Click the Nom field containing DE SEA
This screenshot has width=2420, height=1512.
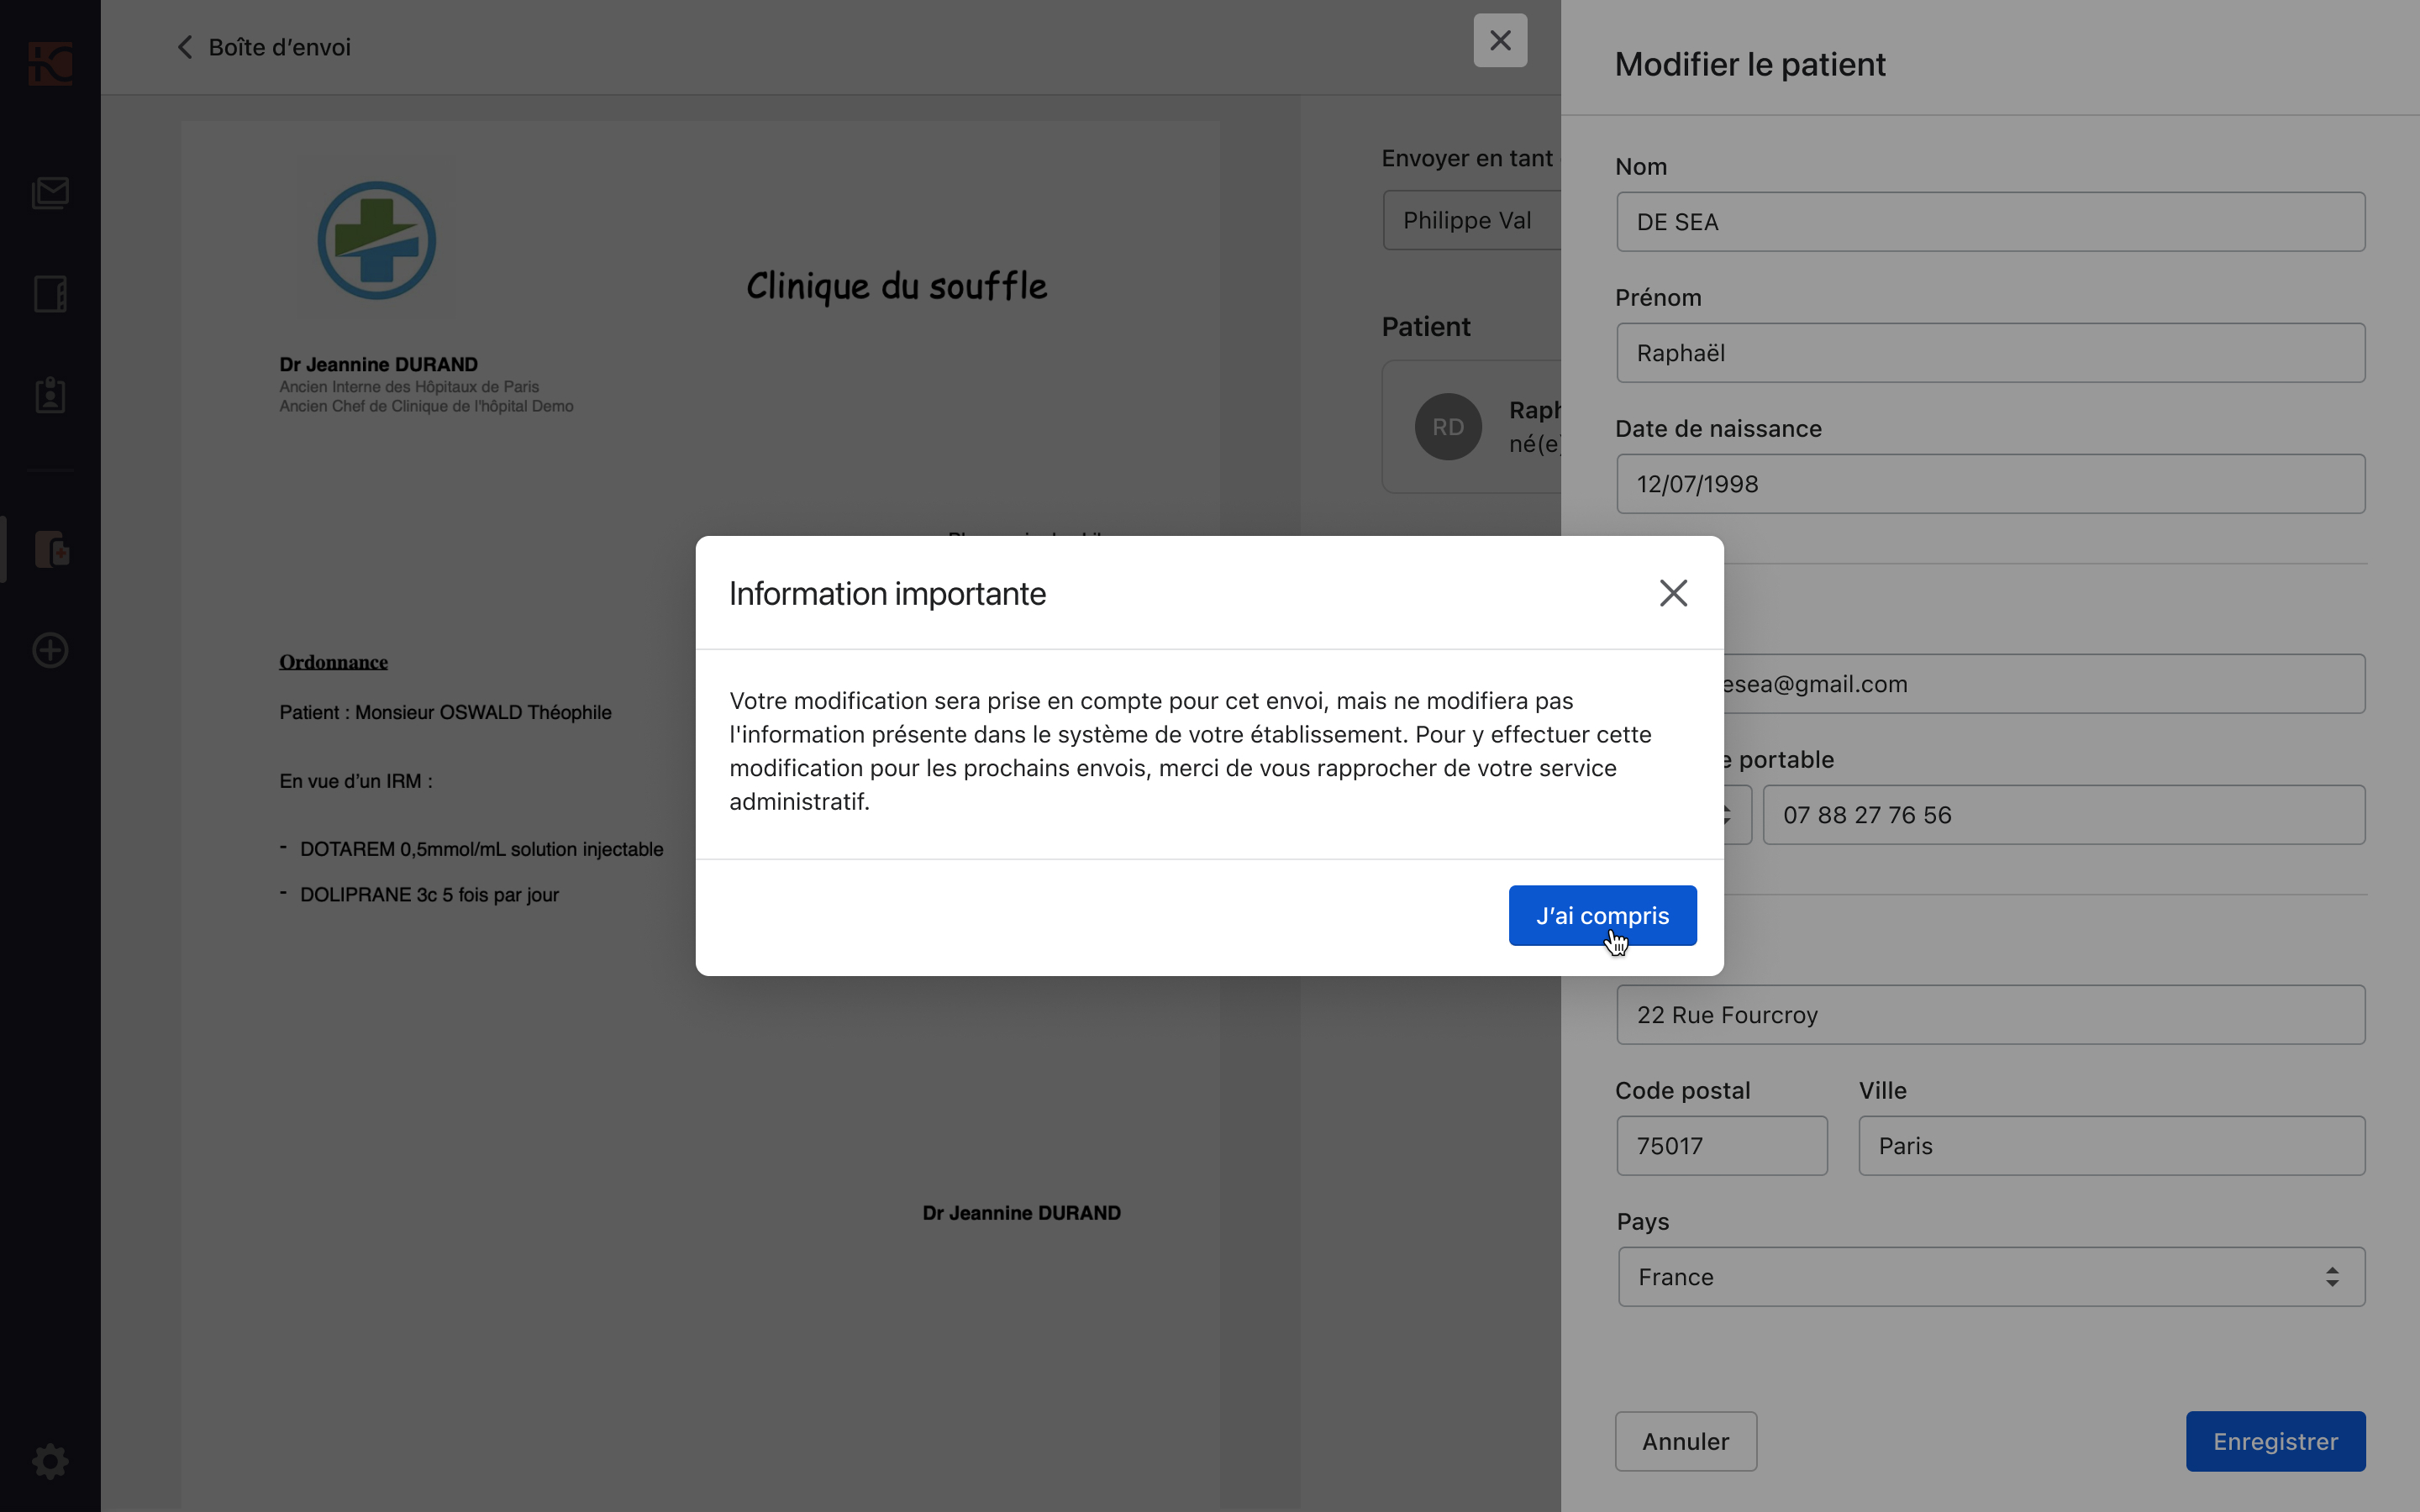1990,221
